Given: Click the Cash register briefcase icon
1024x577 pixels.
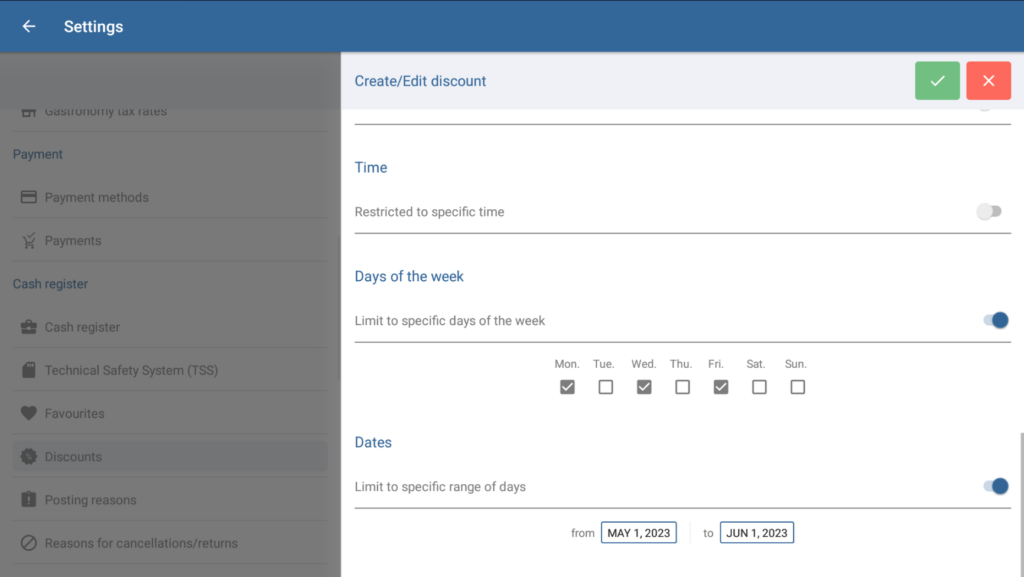Looking at the screenshot, I should [x=29, y=327].
